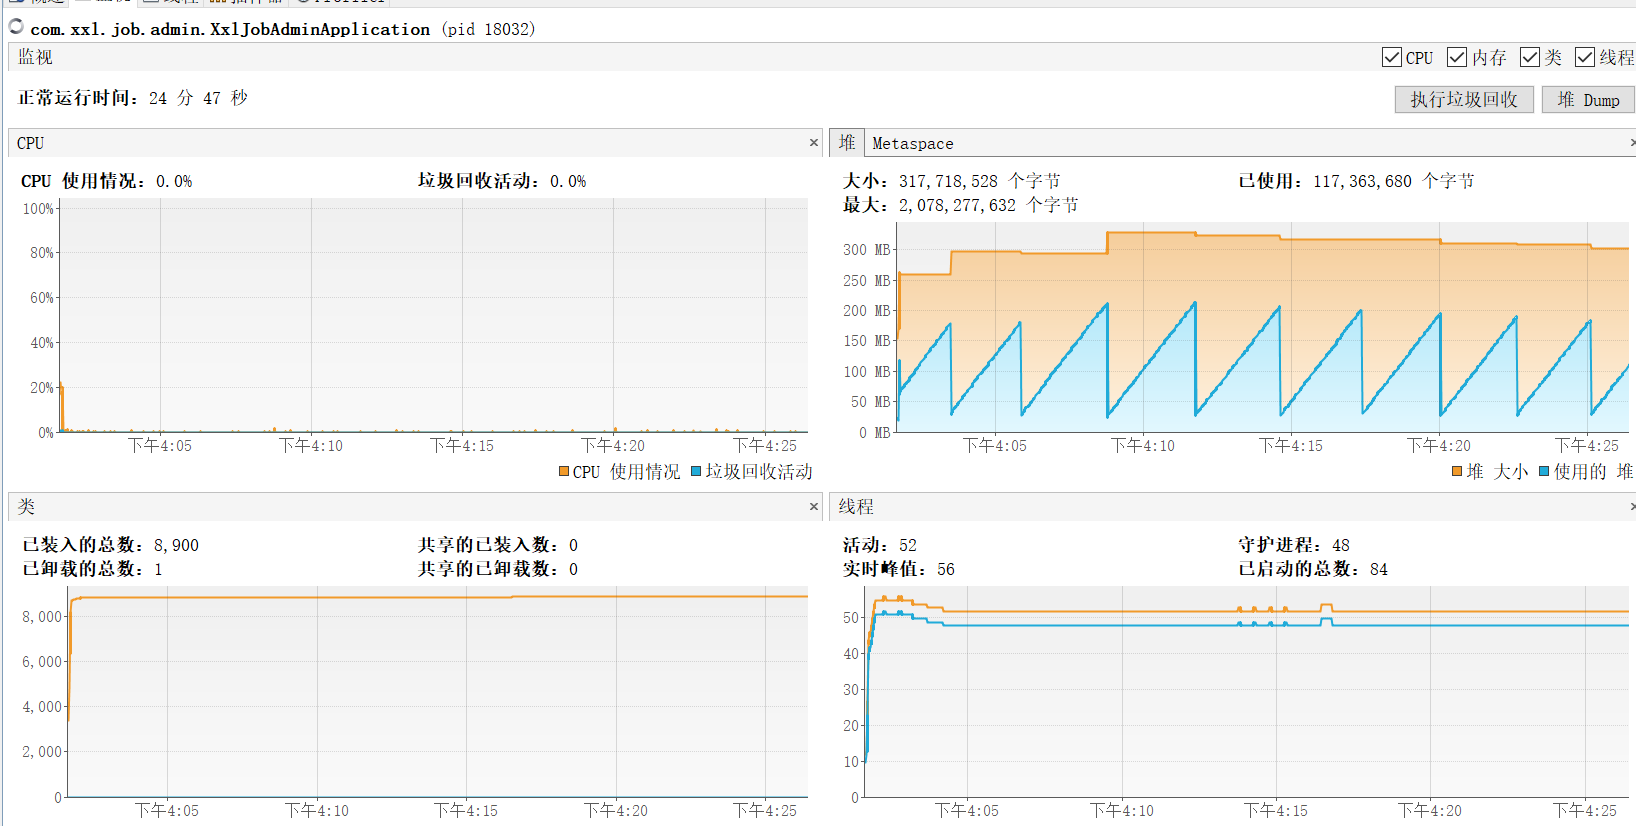Click the 守护进程 48 value
1636x826 pixels.
pos(1341,545)
